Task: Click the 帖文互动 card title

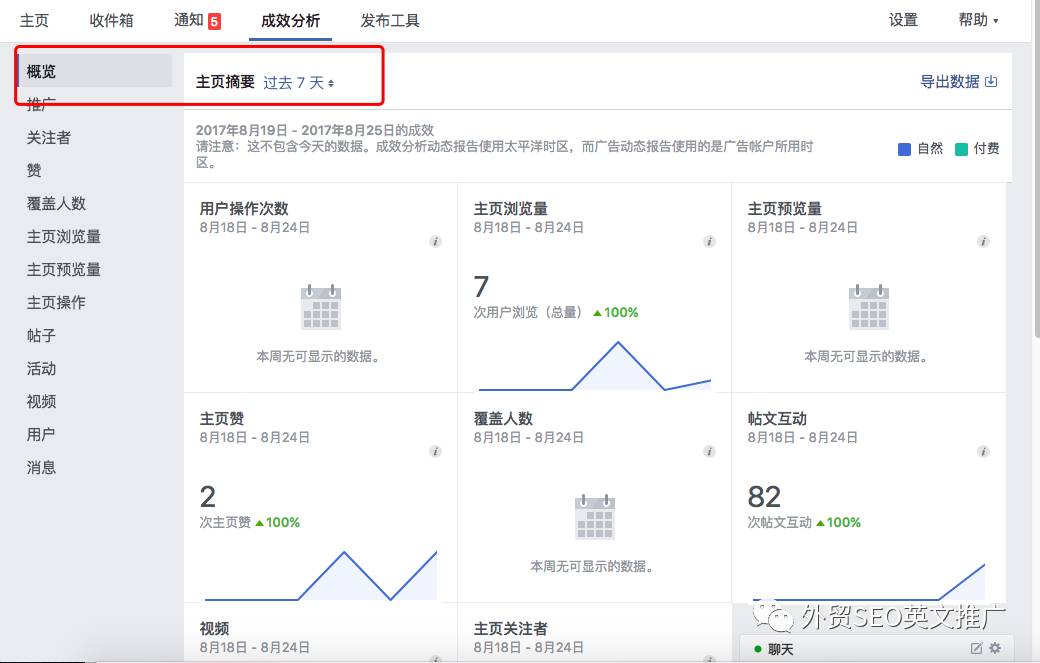Action: pos(777,419)
